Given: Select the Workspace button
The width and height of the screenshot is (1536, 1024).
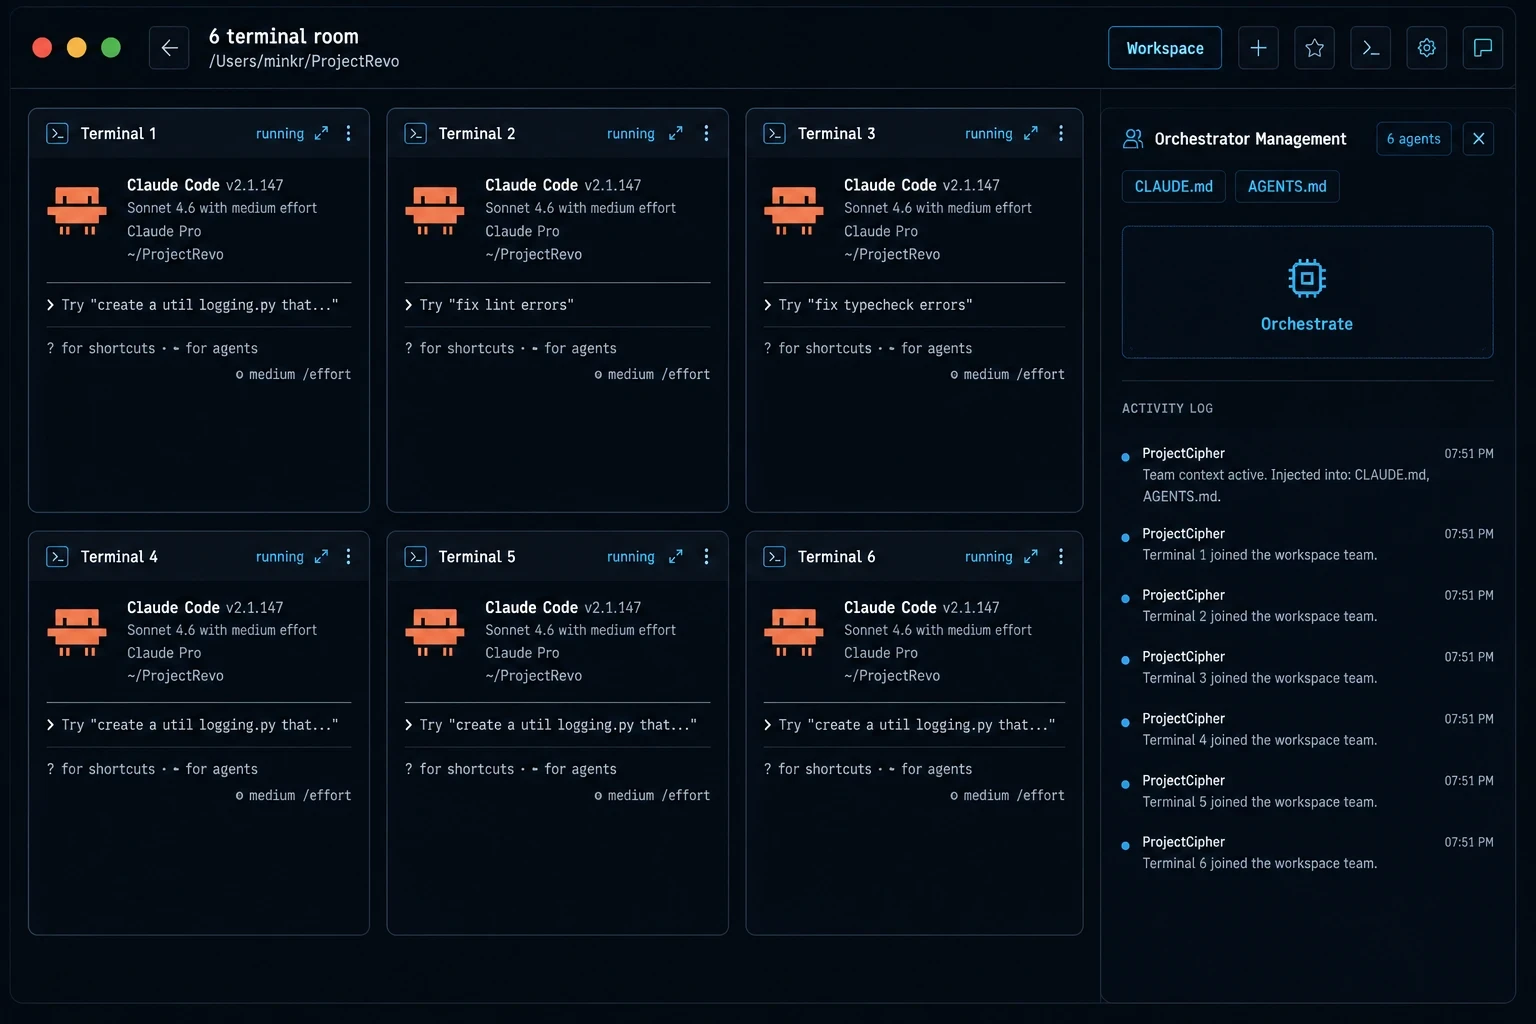Looking at the screenshot, I should (x=1165, y=48).
